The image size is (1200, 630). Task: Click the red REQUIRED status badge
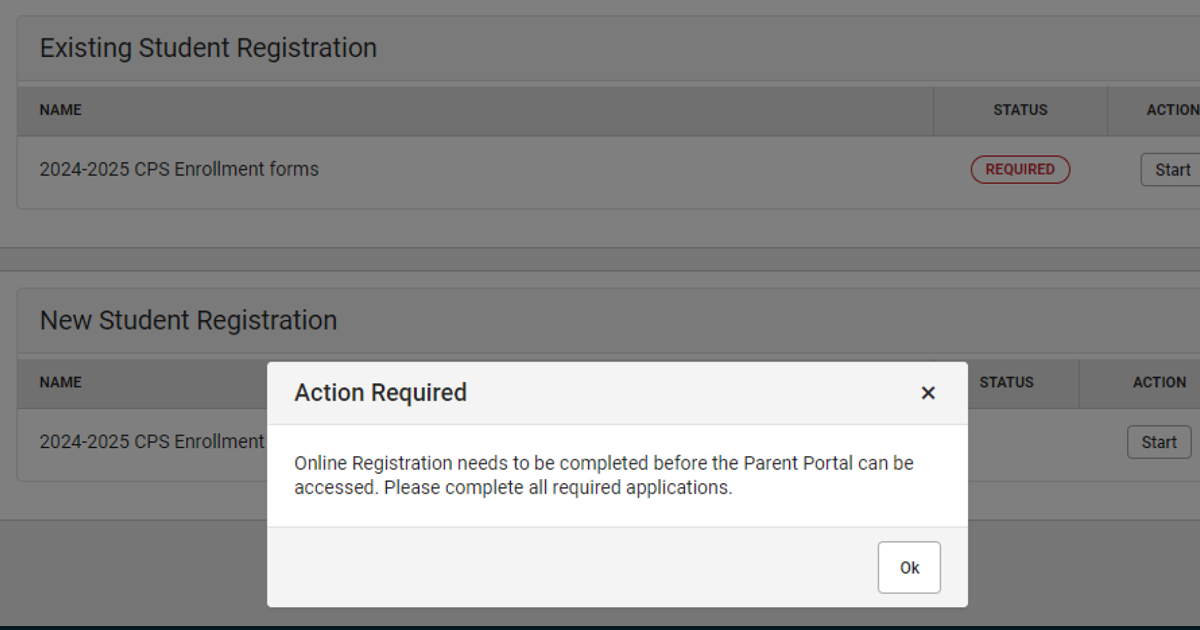1020,170
